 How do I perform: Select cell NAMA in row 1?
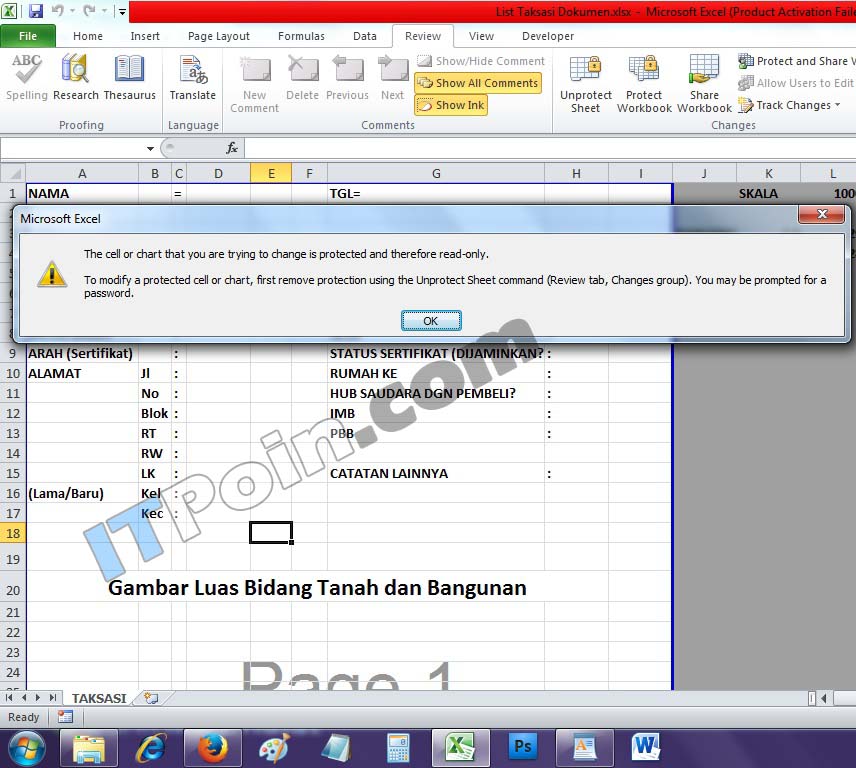82,194
